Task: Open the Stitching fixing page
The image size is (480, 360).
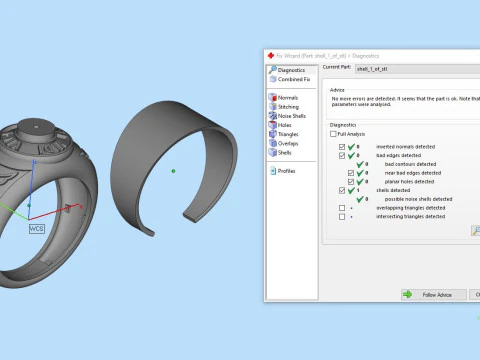Action: pyautogui.click(x=288, y=107)
